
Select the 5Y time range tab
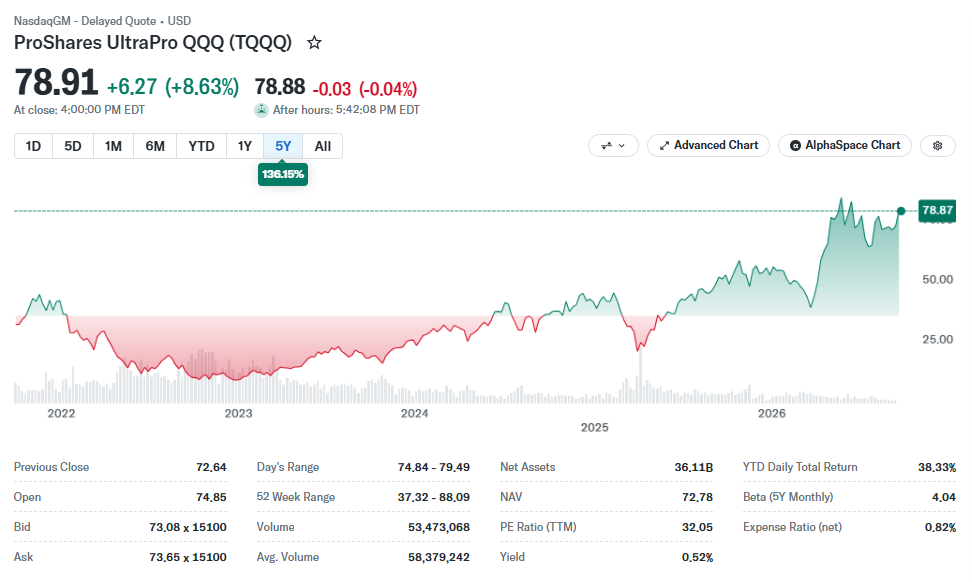(283, 146)
